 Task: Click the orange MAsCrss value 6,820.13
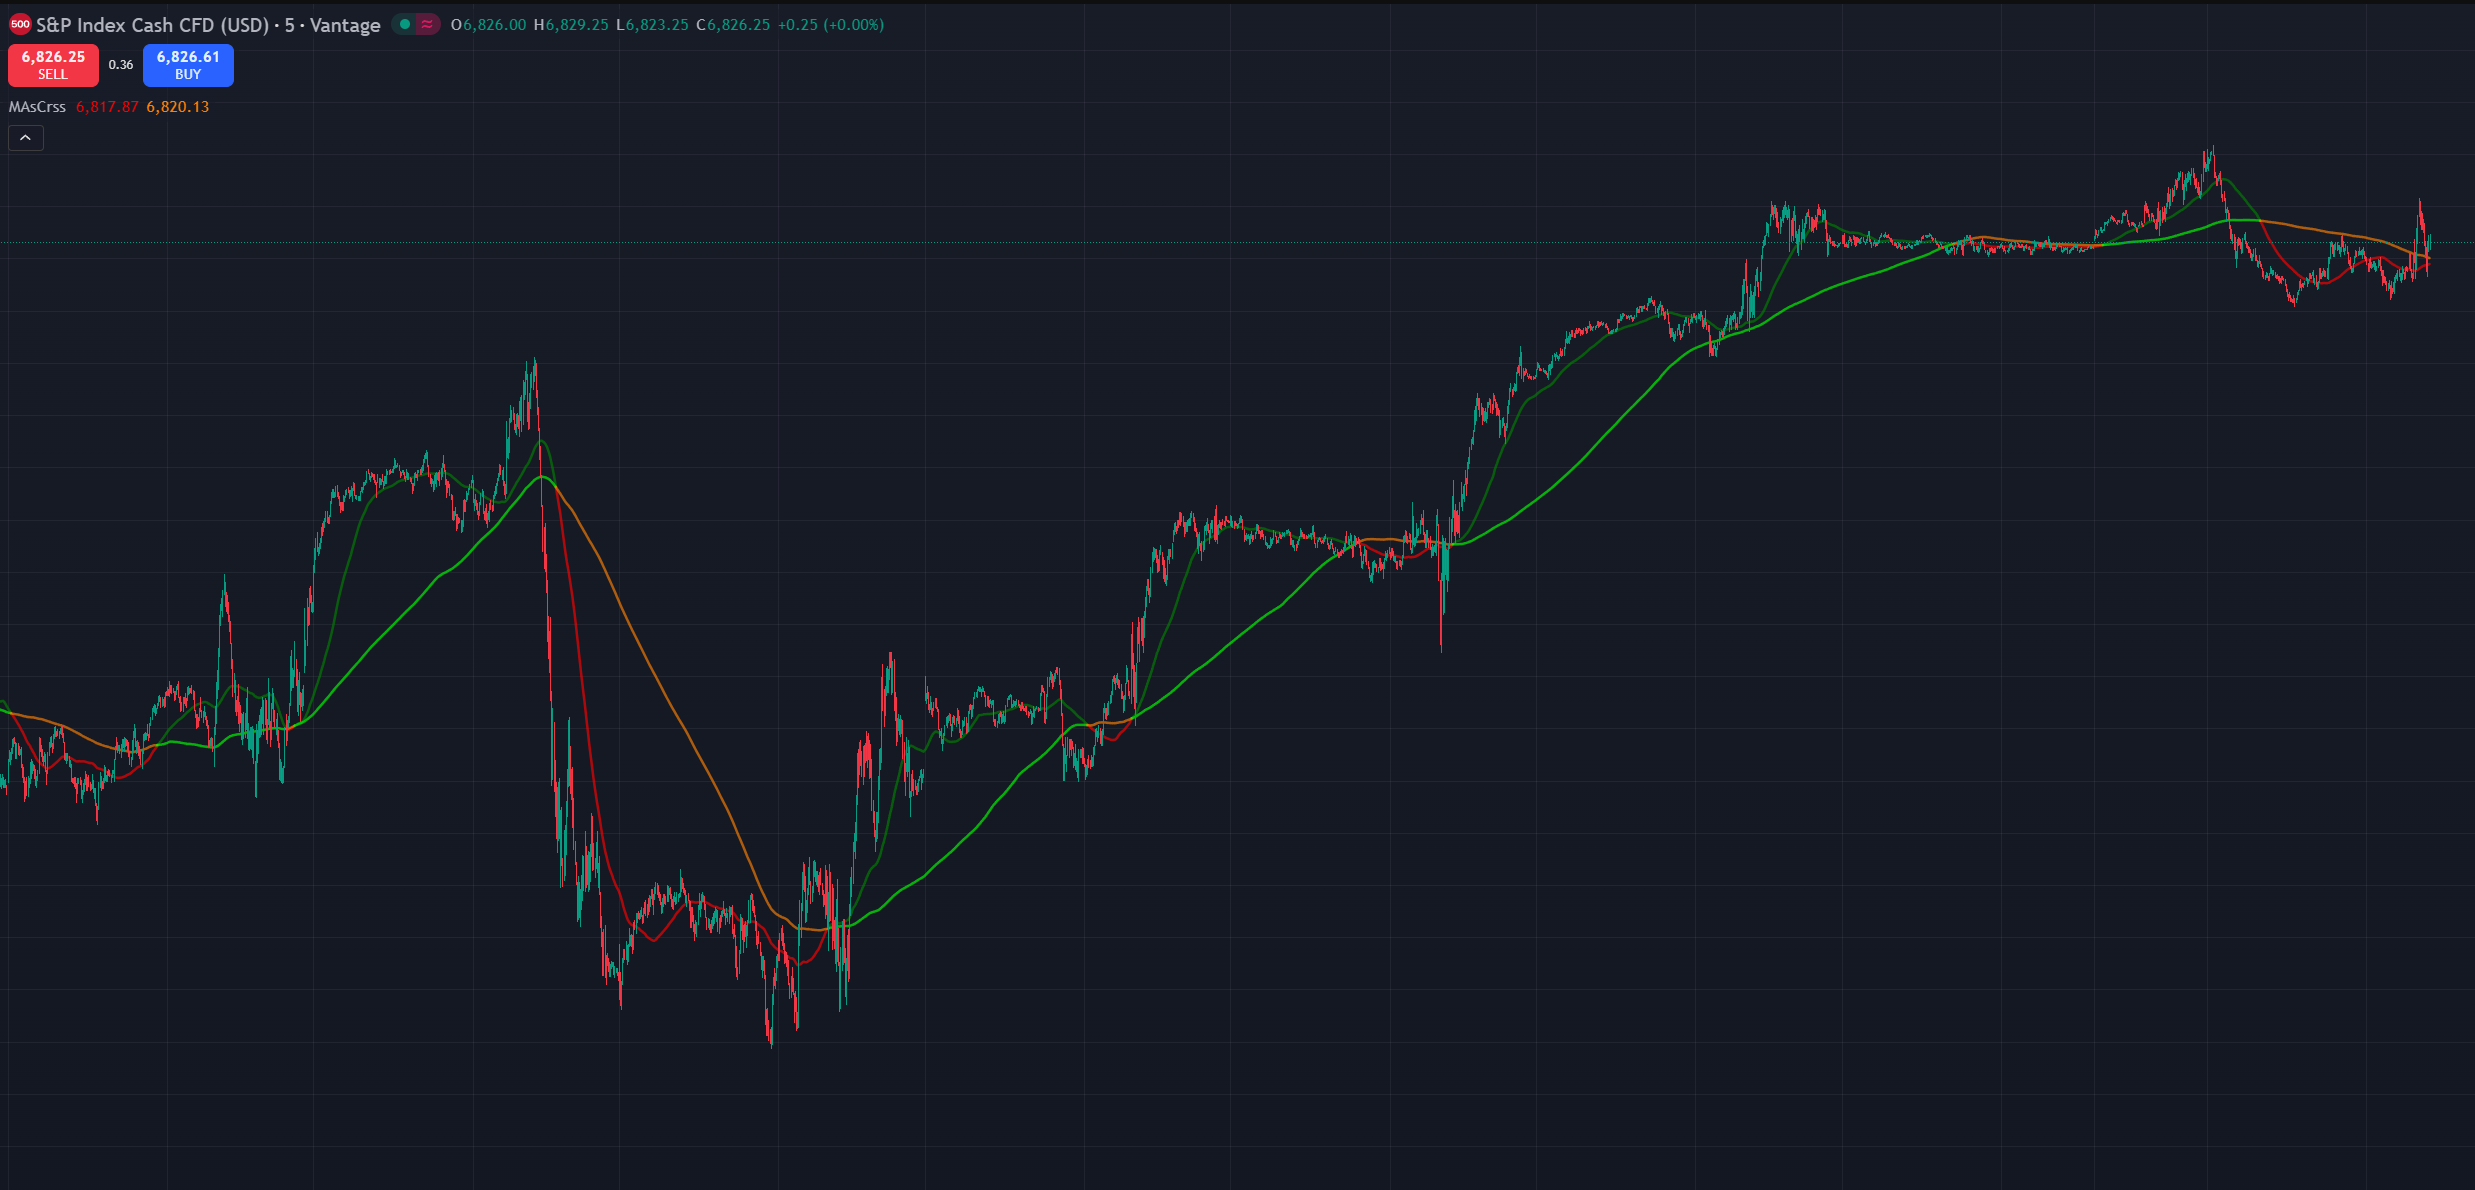click(x=178, y=107)
